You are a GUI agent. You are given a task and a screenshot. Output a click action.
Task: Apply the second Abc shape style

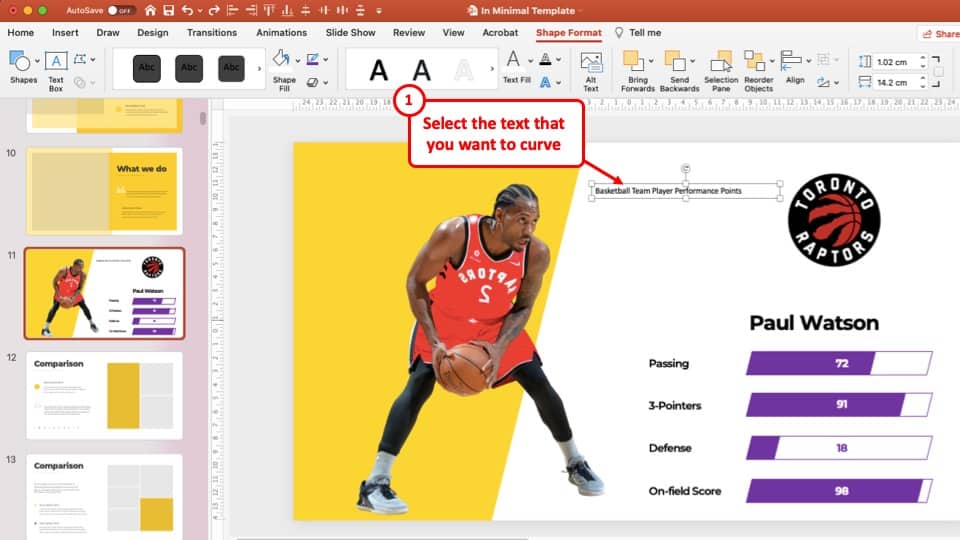tap(189, 68)
